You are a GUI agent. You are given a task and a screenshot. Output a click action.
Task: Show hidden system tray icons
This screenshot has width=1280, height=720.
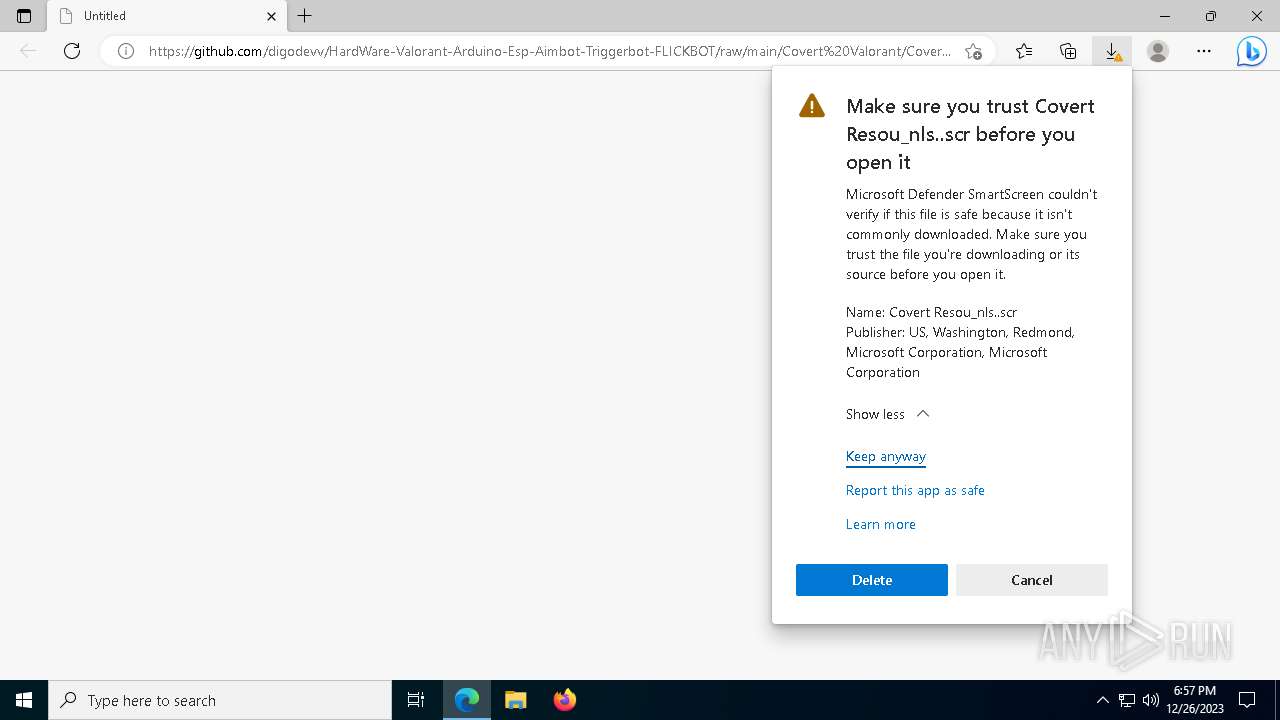(1102, 700)
